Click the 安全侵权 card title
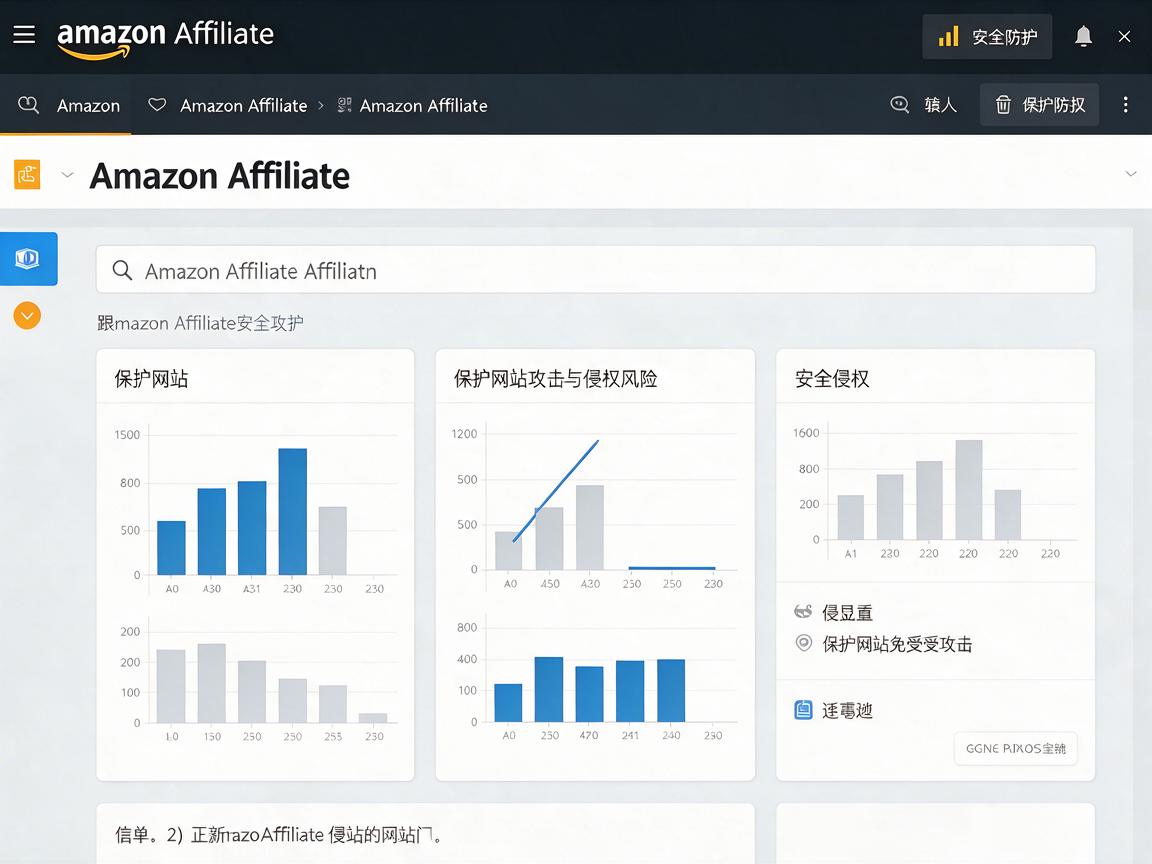Image resolution: width=1152 pixels, height=864 pixels. (x=832, y=379)
